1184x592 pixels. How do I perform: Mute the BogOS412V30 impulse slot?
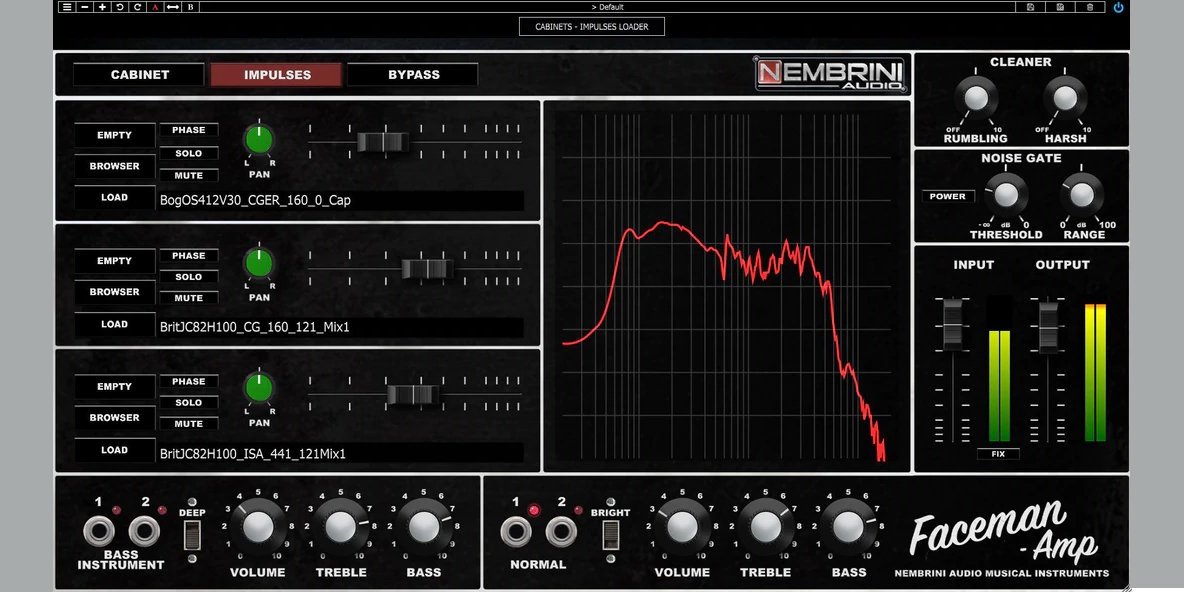[188, 176]
